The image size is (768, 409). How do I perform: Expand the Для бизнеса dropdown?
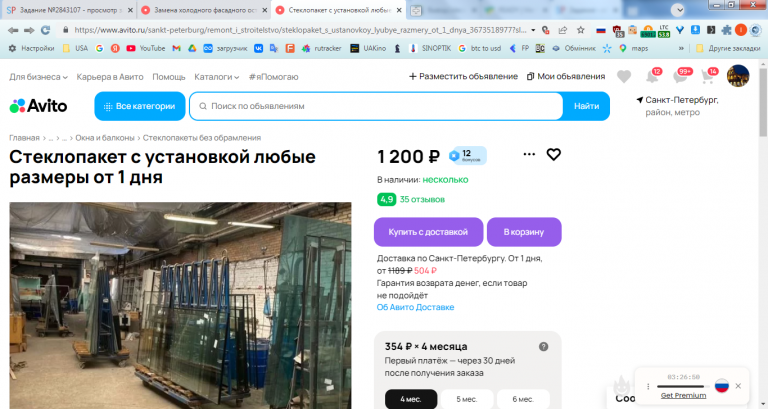[38, 77]
